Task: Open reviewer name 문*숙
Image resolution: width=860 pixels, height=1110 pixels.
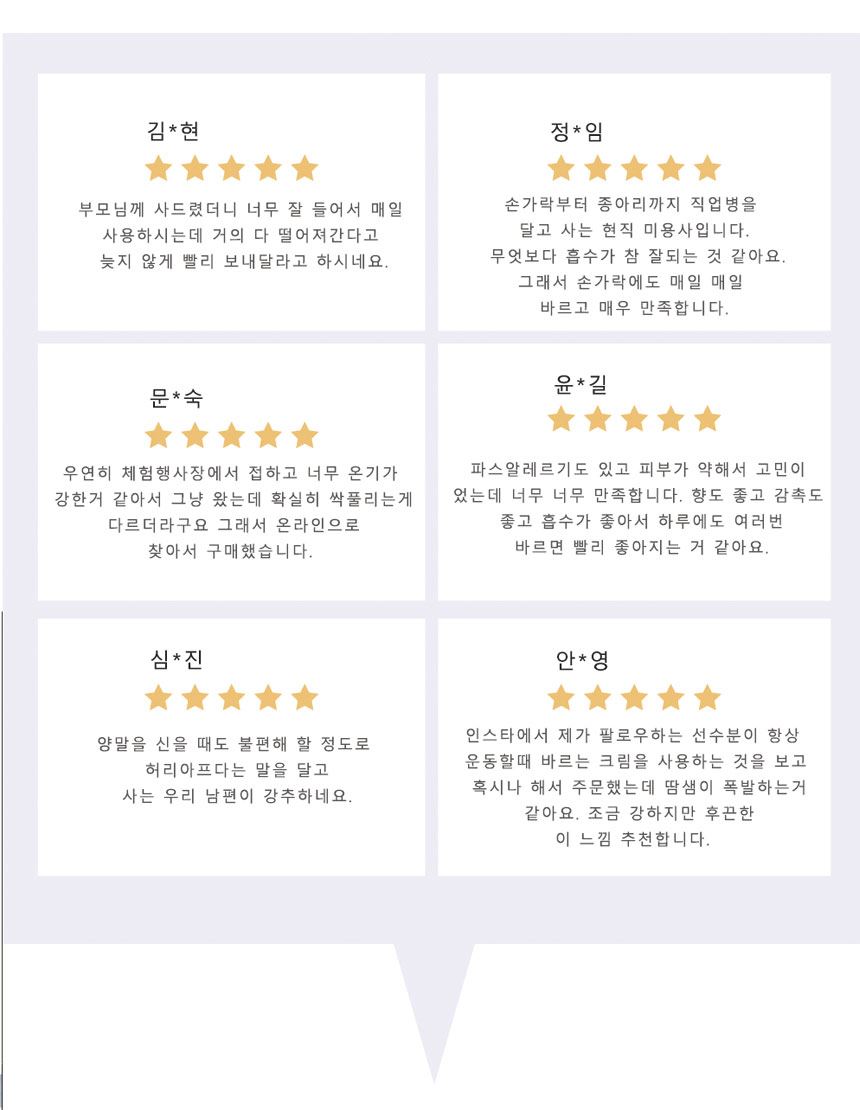Action: pyautogui.click(x=176, y=398)
